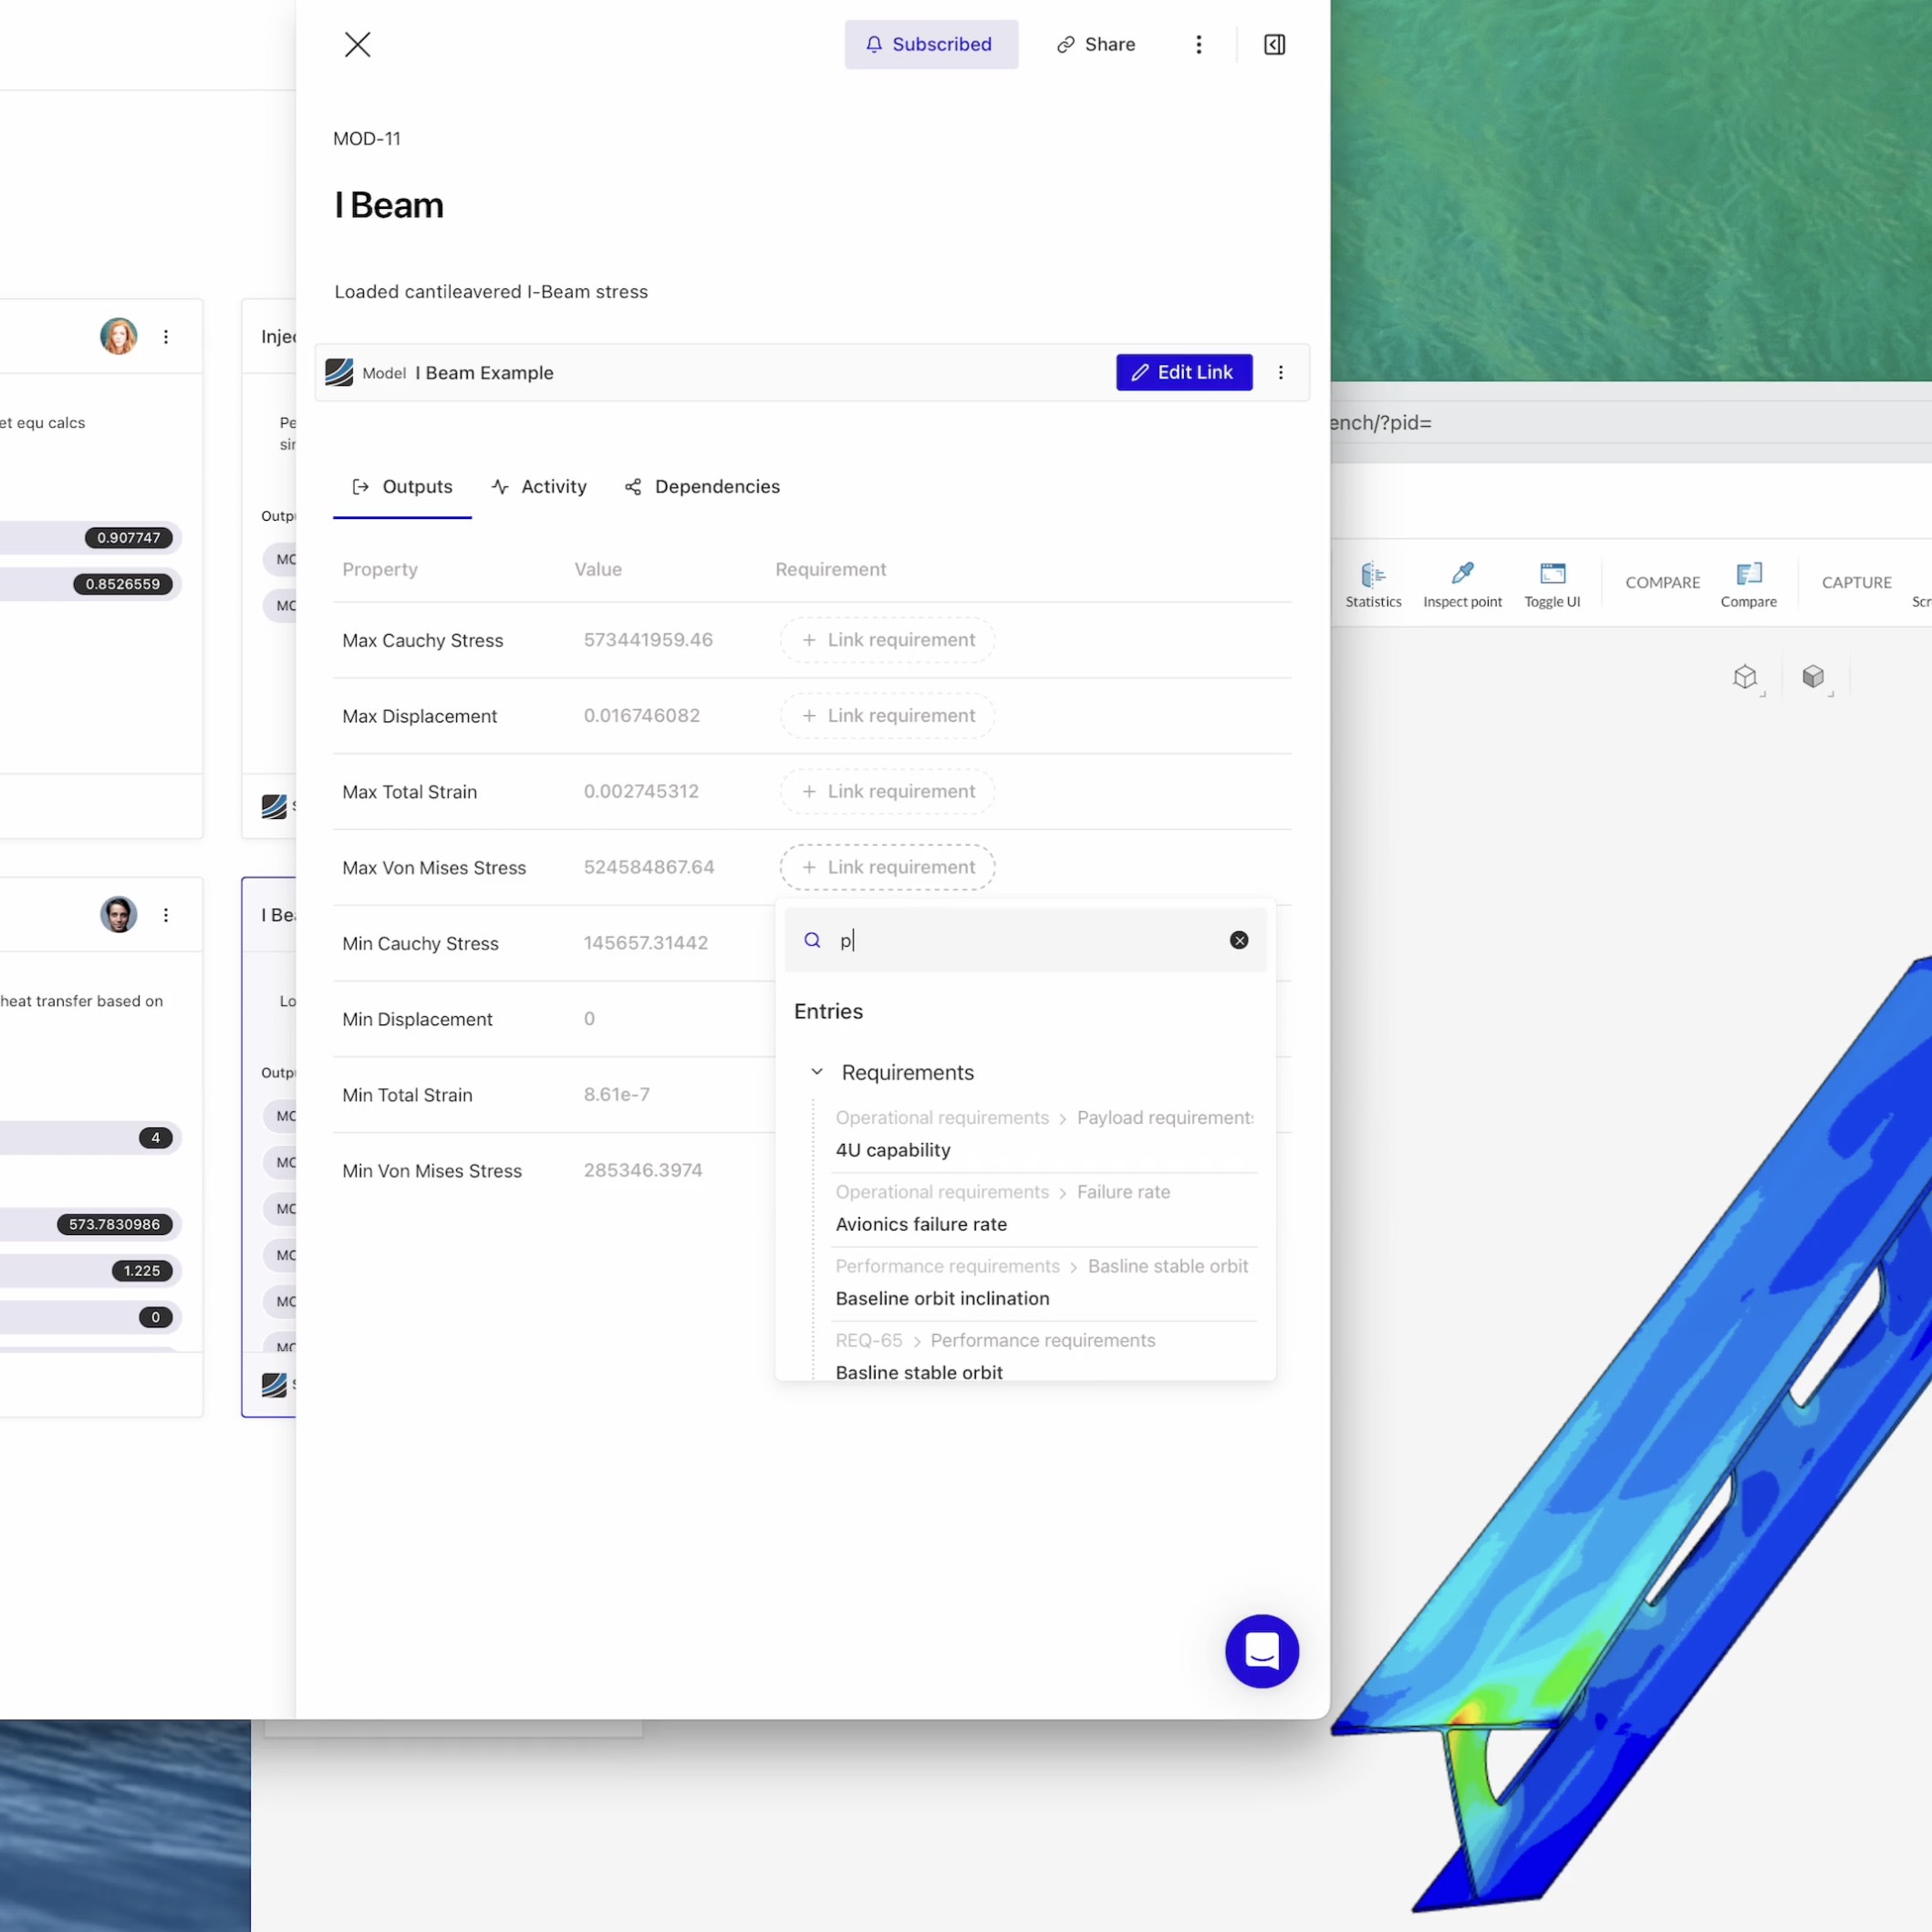1932x1932 pixels.
Task: Click the collapse panel icon top right
Action: [x=1273, y=44]
